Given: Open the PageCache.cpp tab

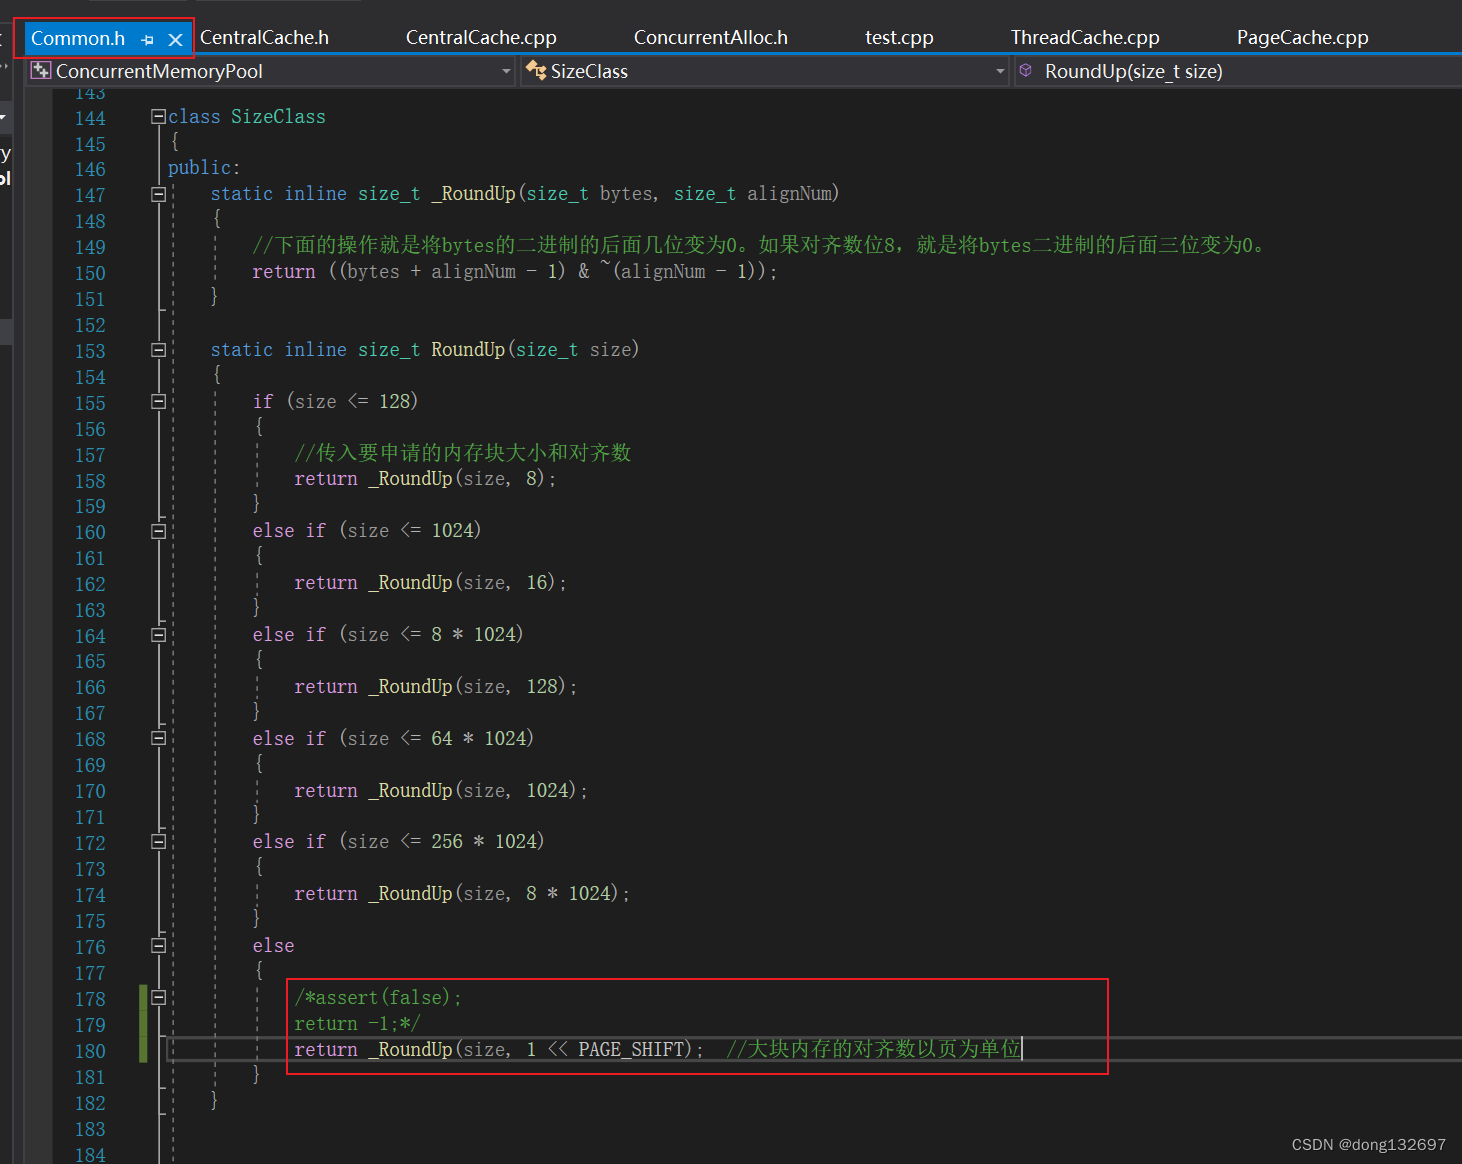Looking at the screenshot, I should (x=1302, y=38).
